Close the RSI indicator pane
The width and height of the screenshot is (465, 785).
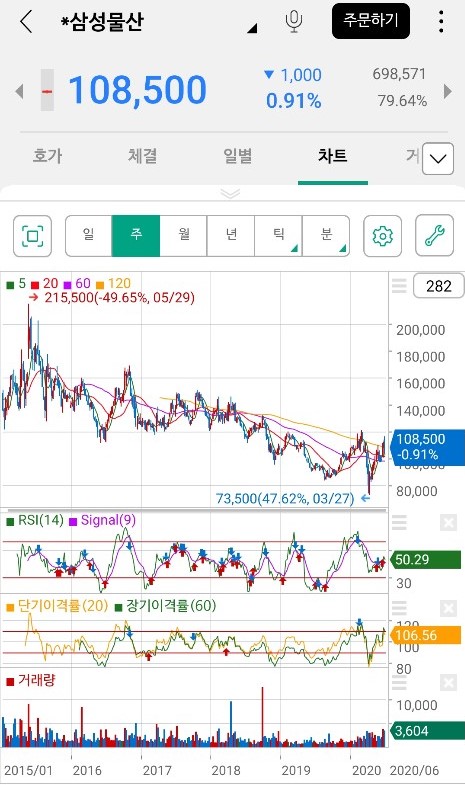[x=448, y=523]
